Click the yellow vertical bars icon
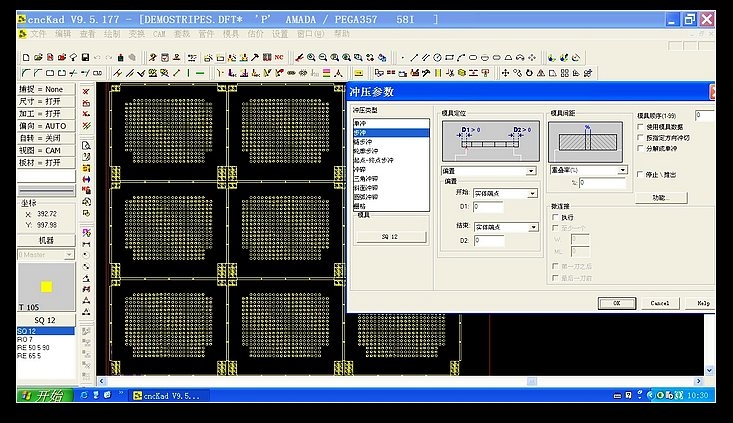Screen dimensions: 733x423 [438, 73]
